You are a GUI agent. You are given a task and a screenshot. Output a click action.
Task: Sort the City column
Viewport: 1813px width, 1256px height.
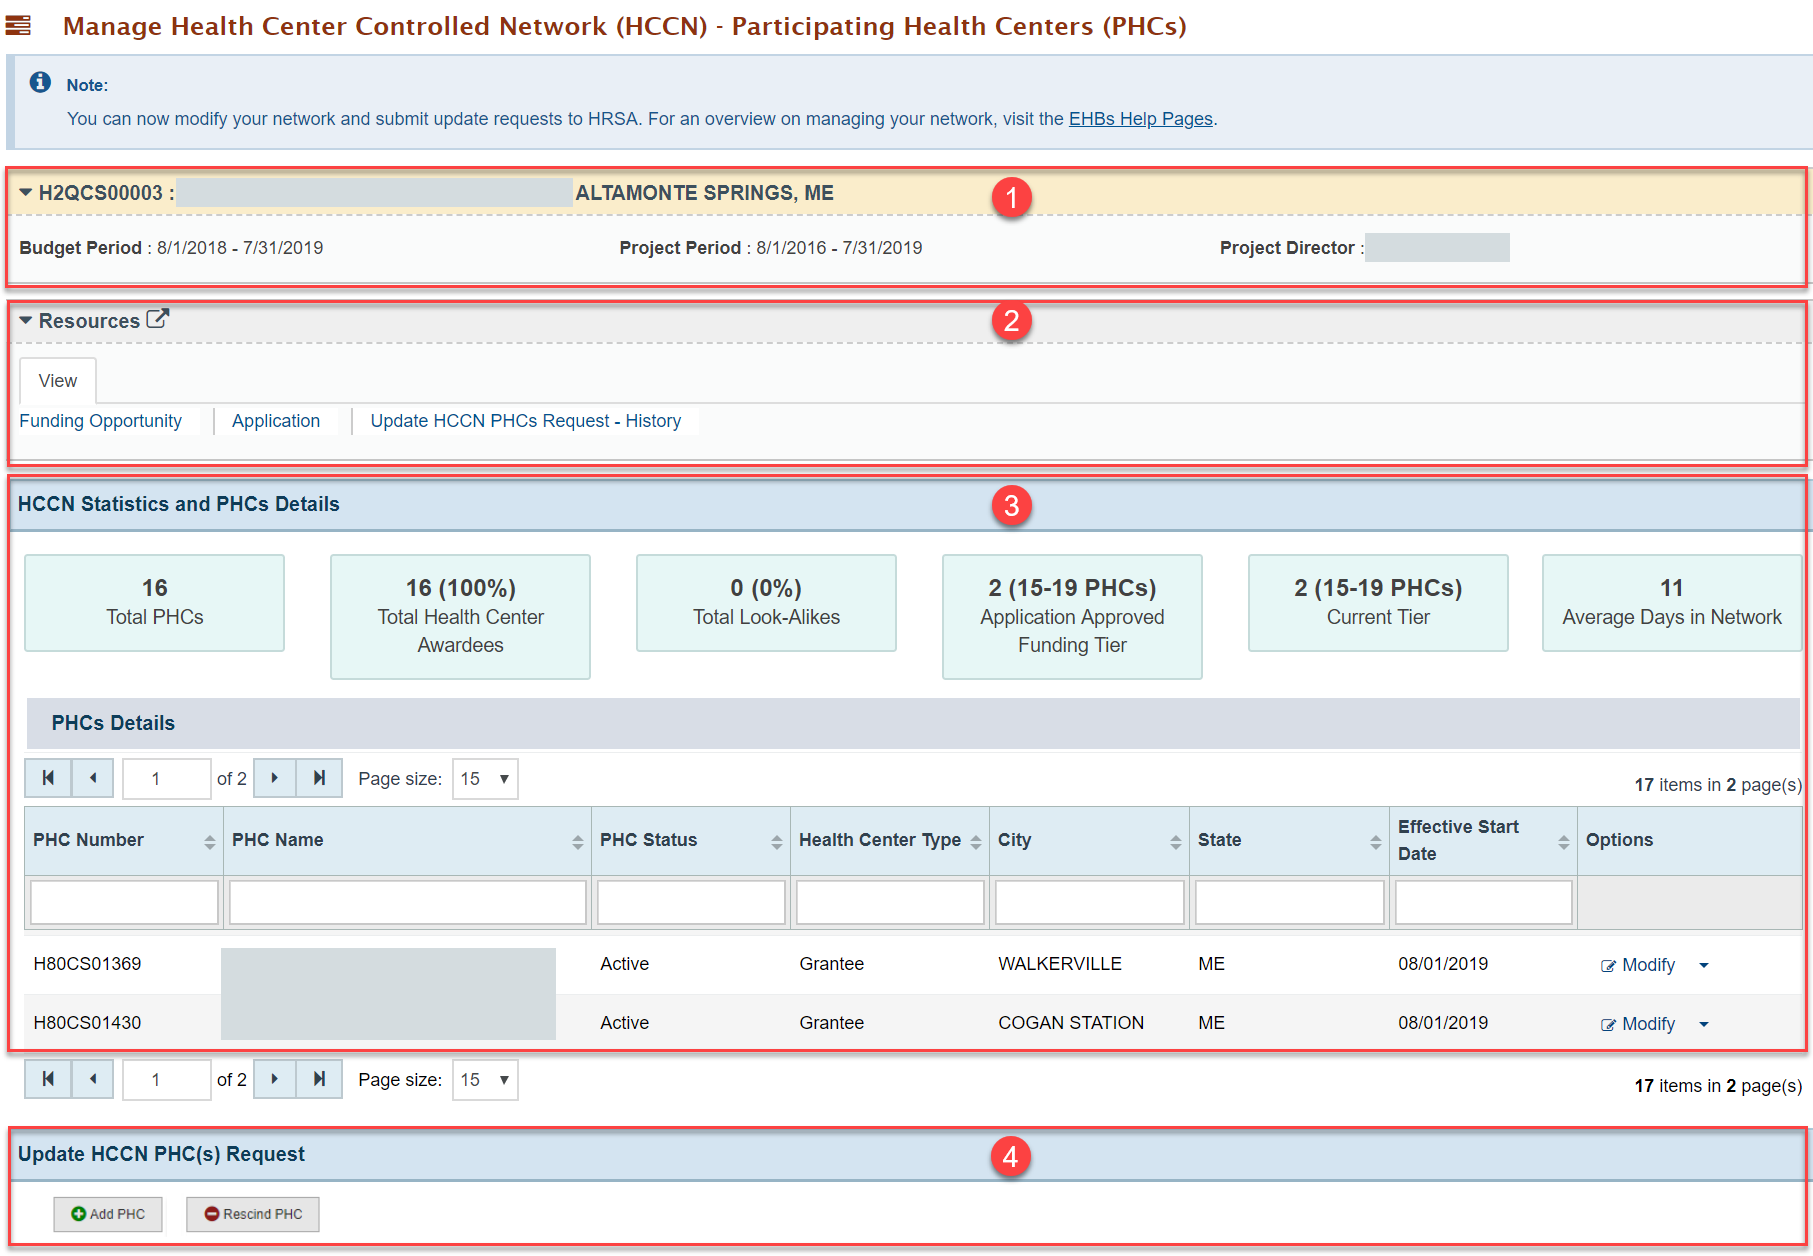pos(1175,842)
